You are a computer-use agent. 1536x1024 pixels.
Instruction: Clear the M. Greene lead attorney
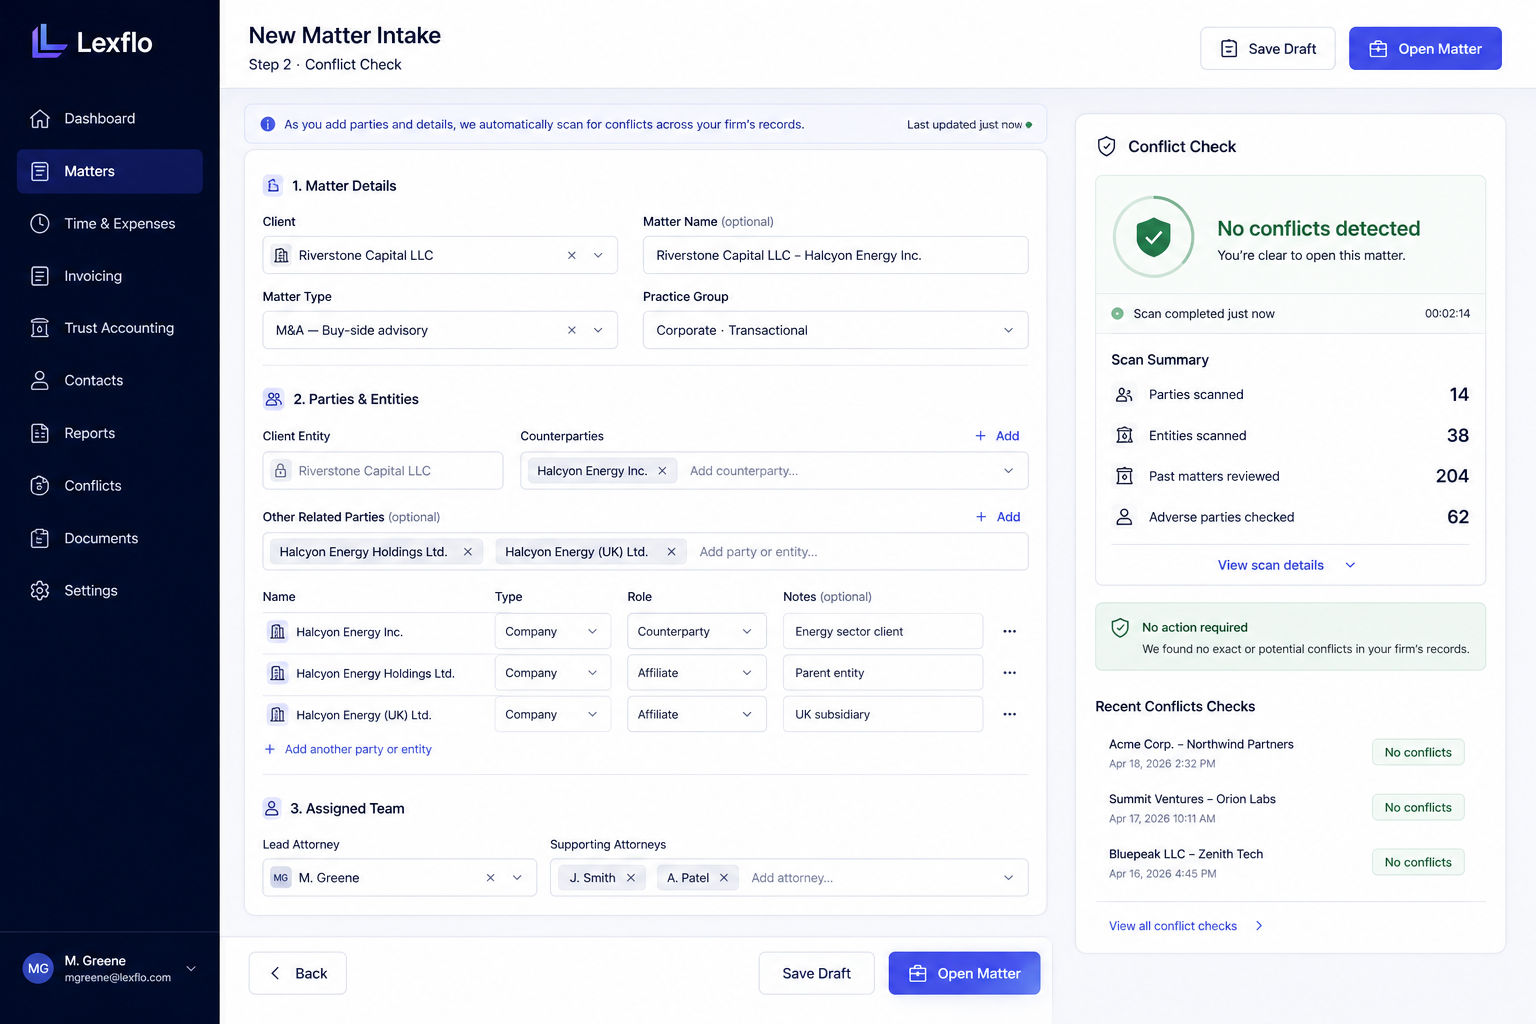coord(490,878)
